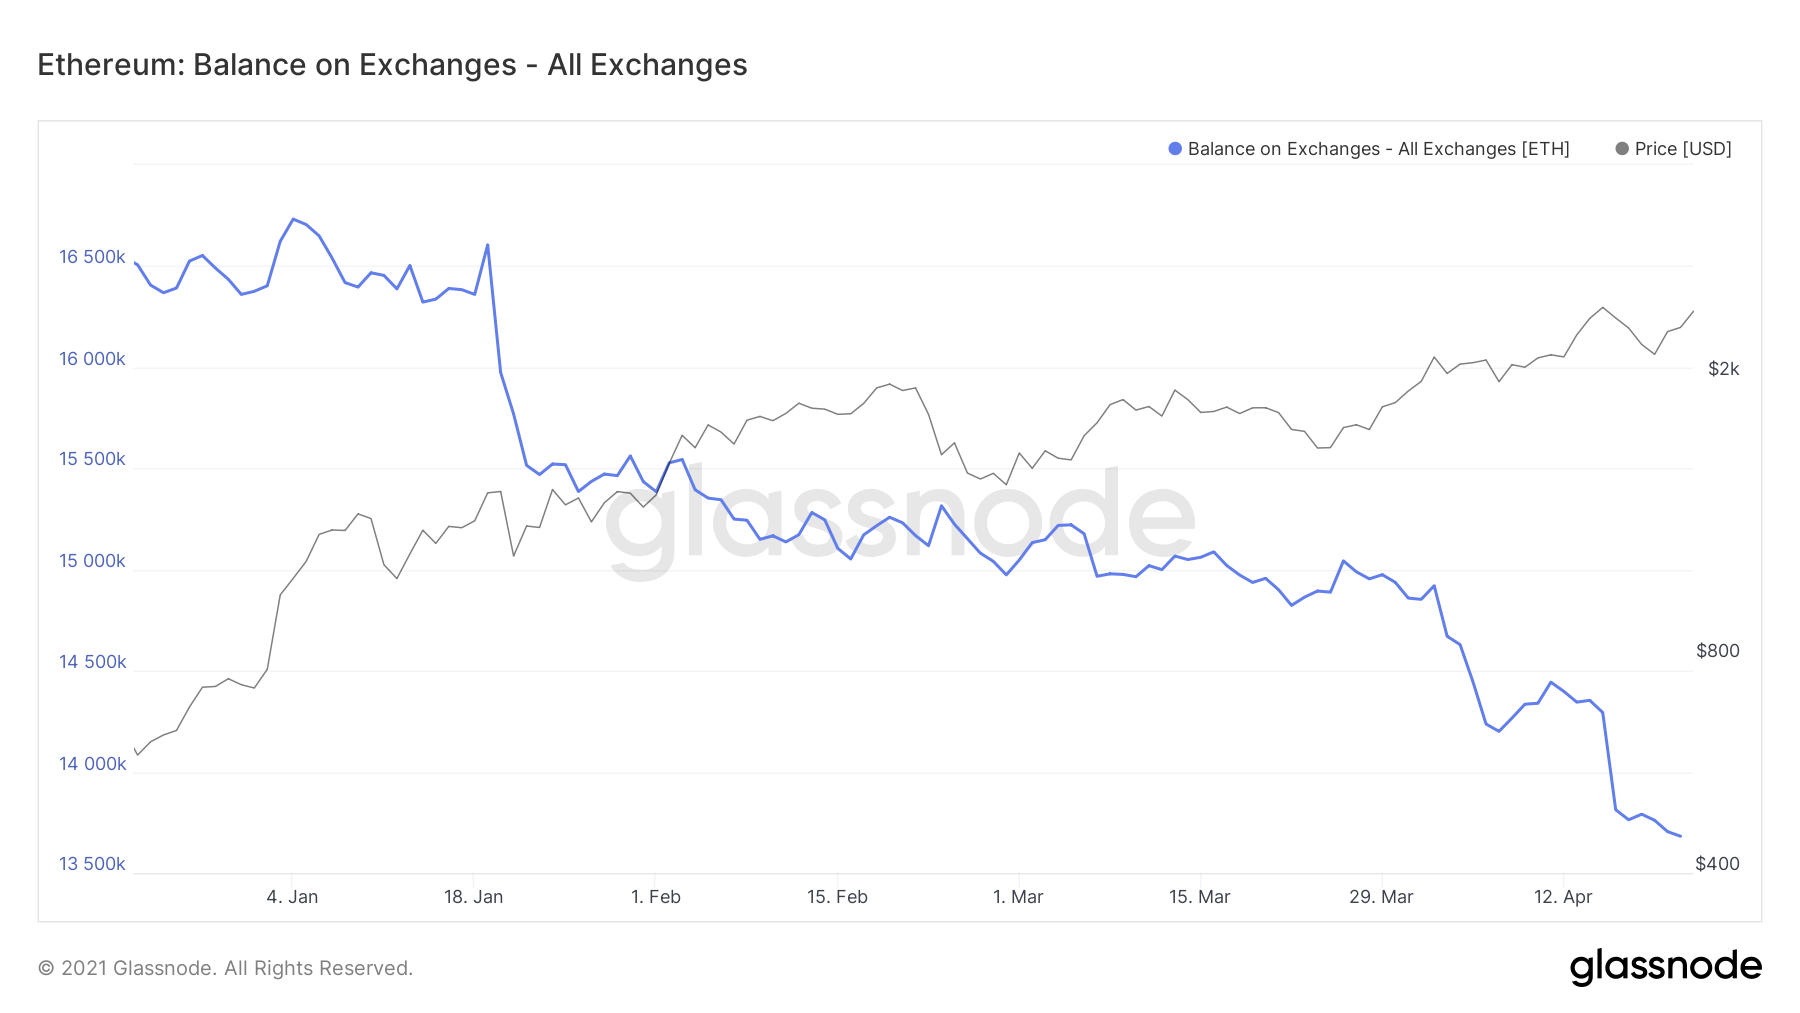Click the 13 500k left axis label

pos(92,864)
